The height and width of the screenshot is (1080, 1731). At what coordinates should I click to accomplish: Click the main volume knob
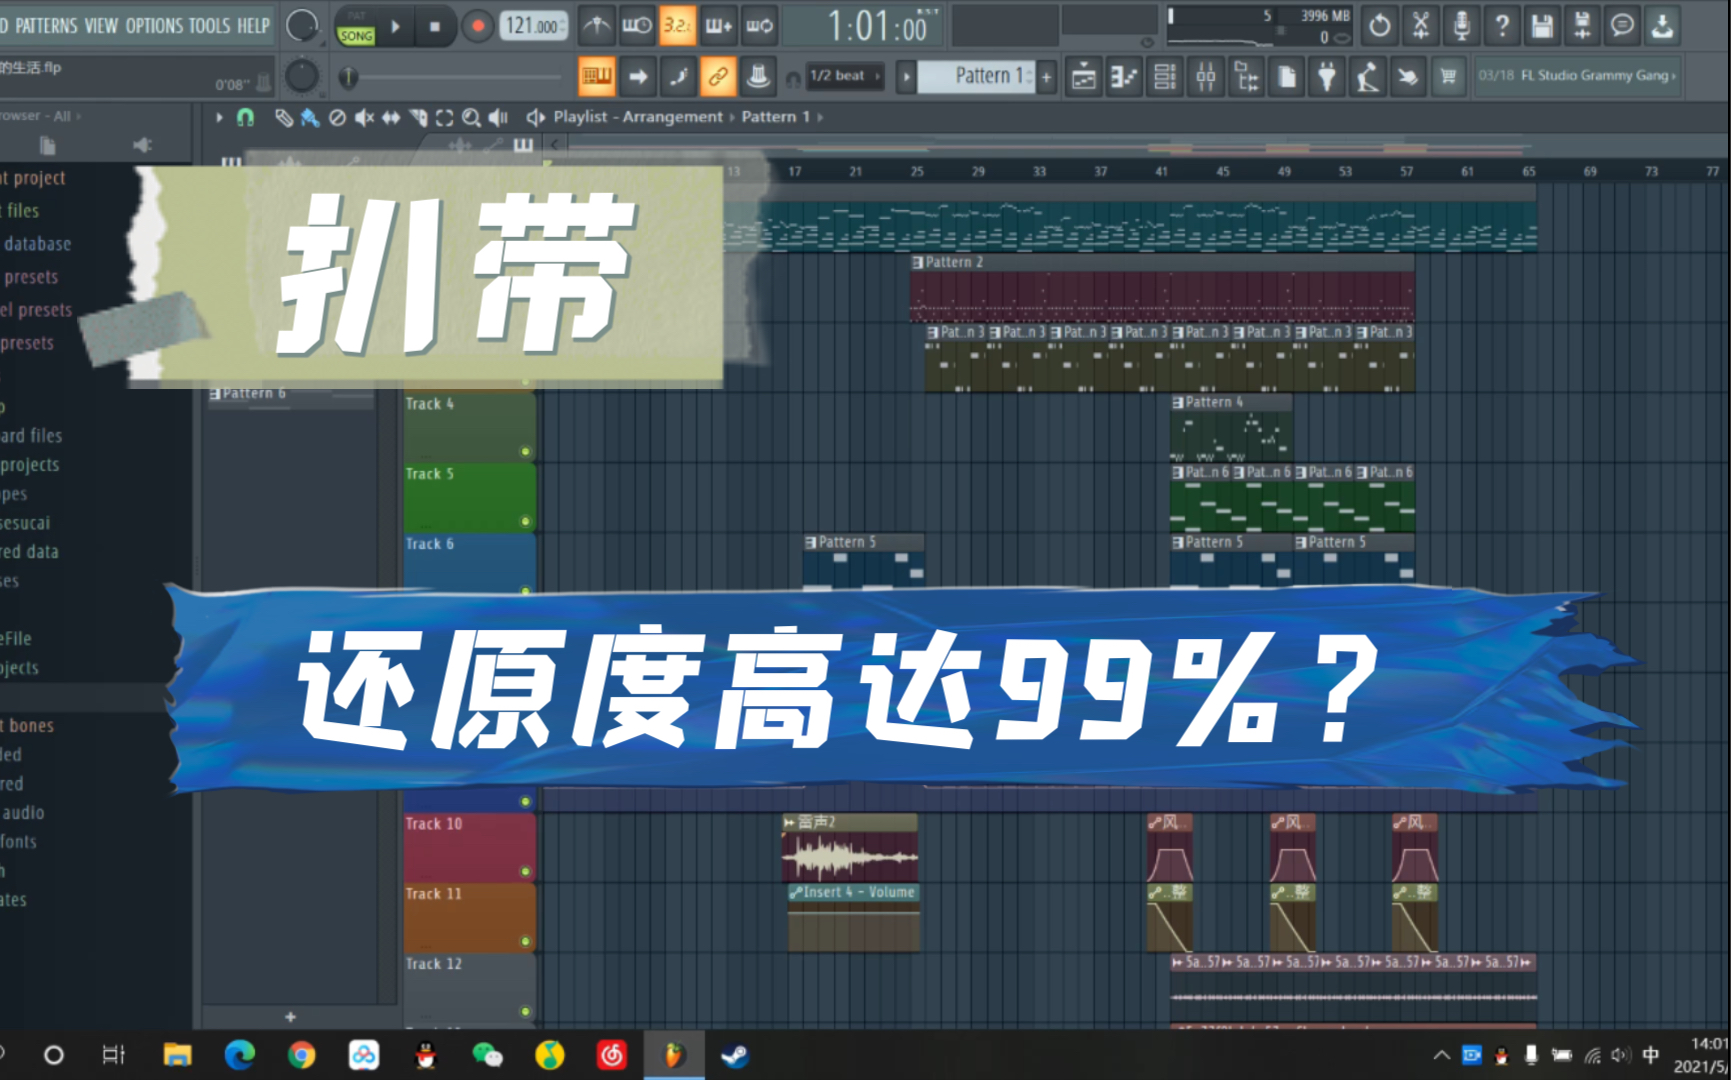(x=302, y=26)
